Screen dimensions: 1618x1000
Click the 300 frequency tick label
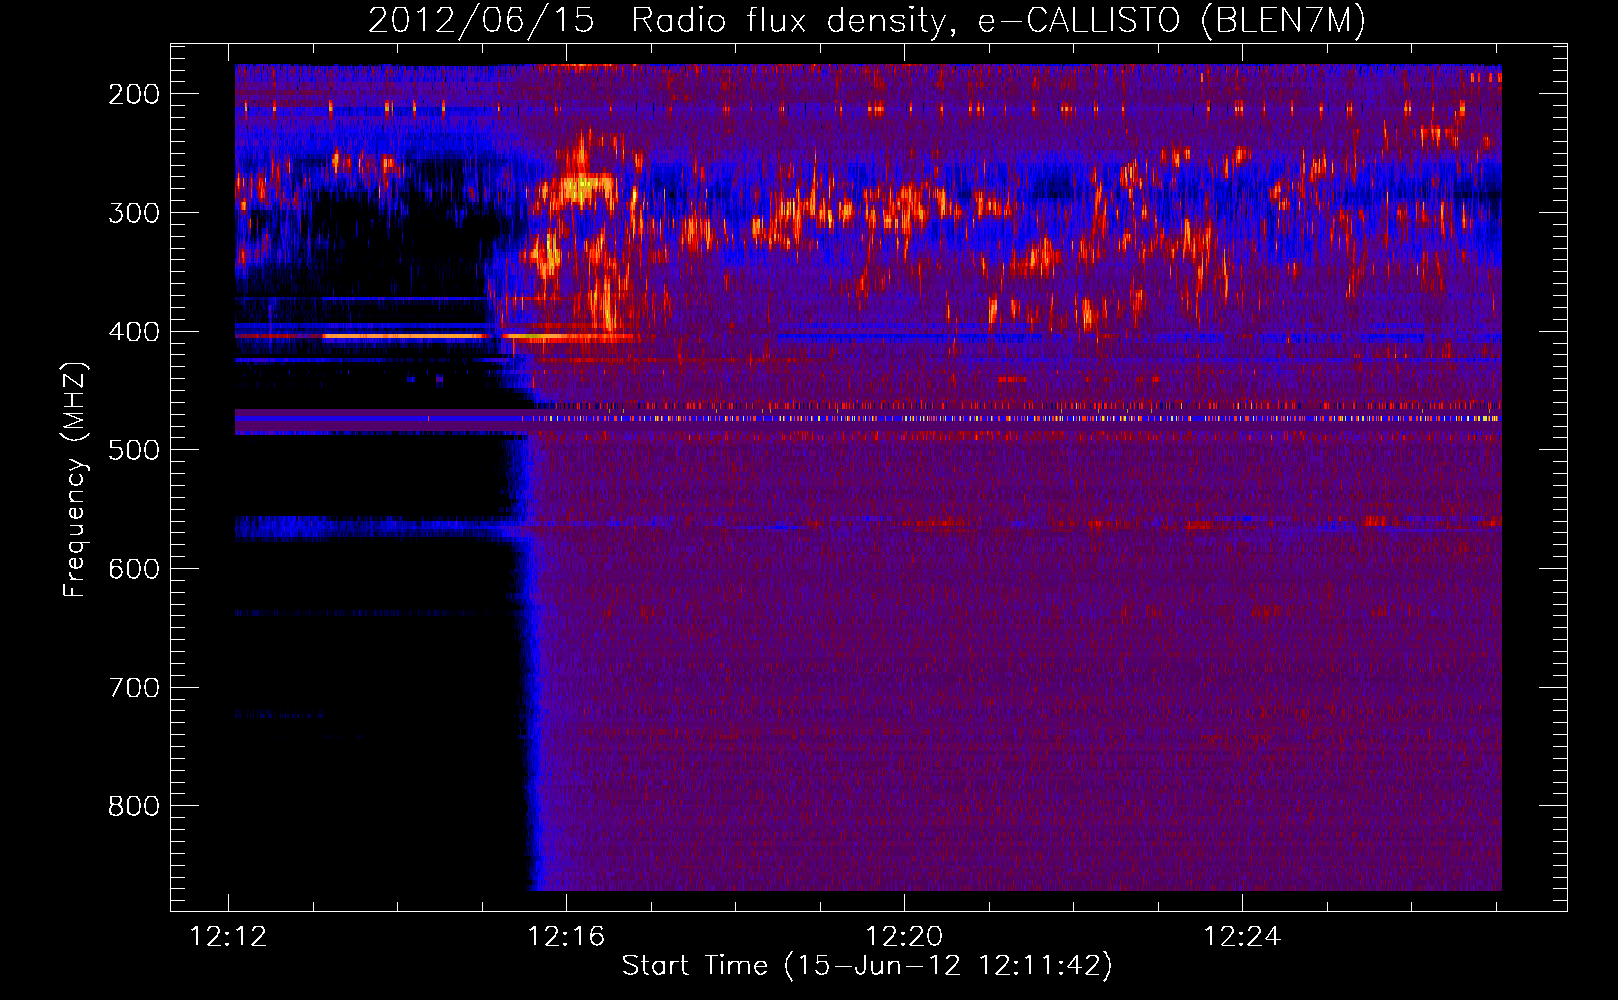pyautogui.click(x=134, y=213)
